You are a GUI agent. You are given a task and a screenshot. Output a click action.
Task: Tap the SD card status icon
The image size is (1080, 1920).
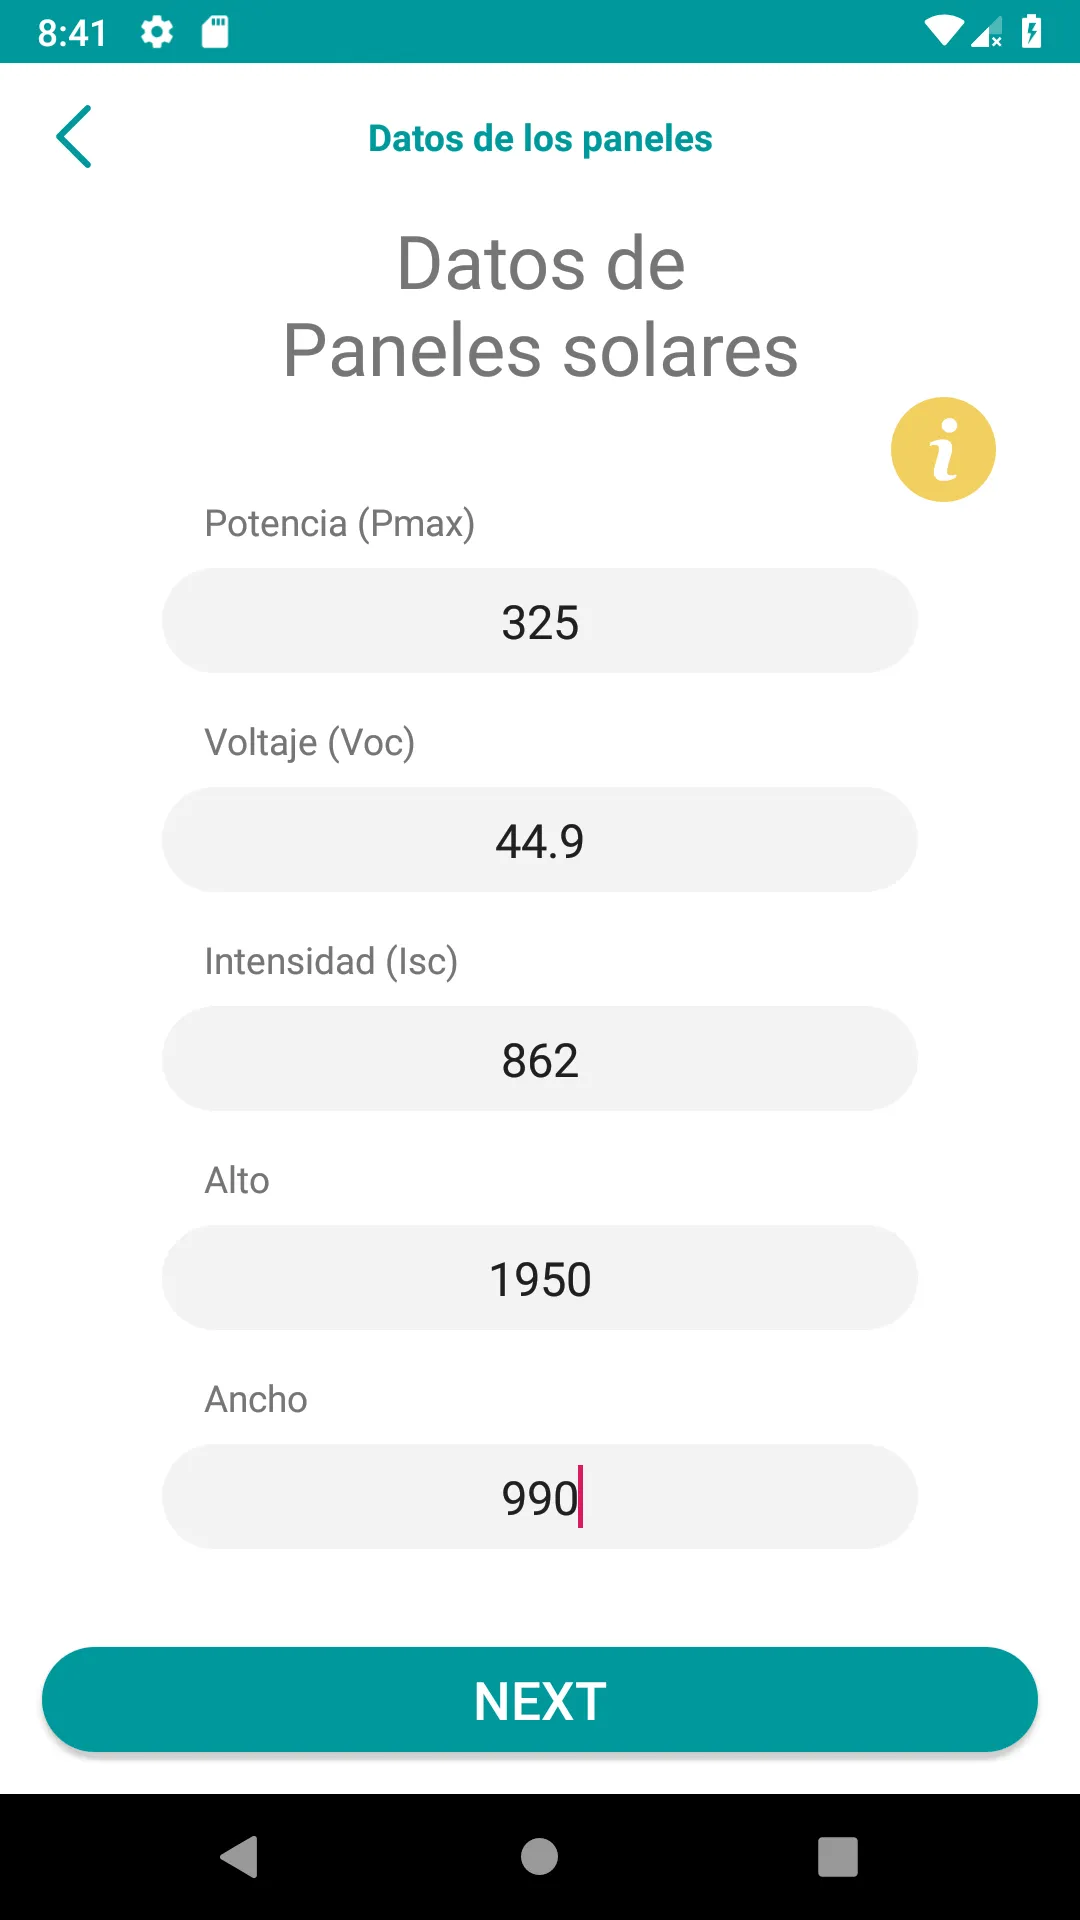[215, 32]
